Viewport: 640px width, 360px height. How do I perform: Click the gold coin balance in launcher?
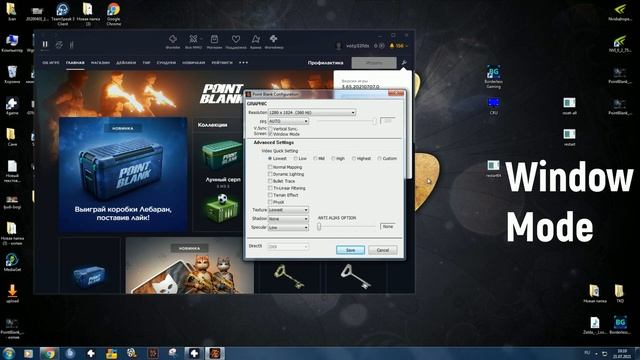coord(397,46)
